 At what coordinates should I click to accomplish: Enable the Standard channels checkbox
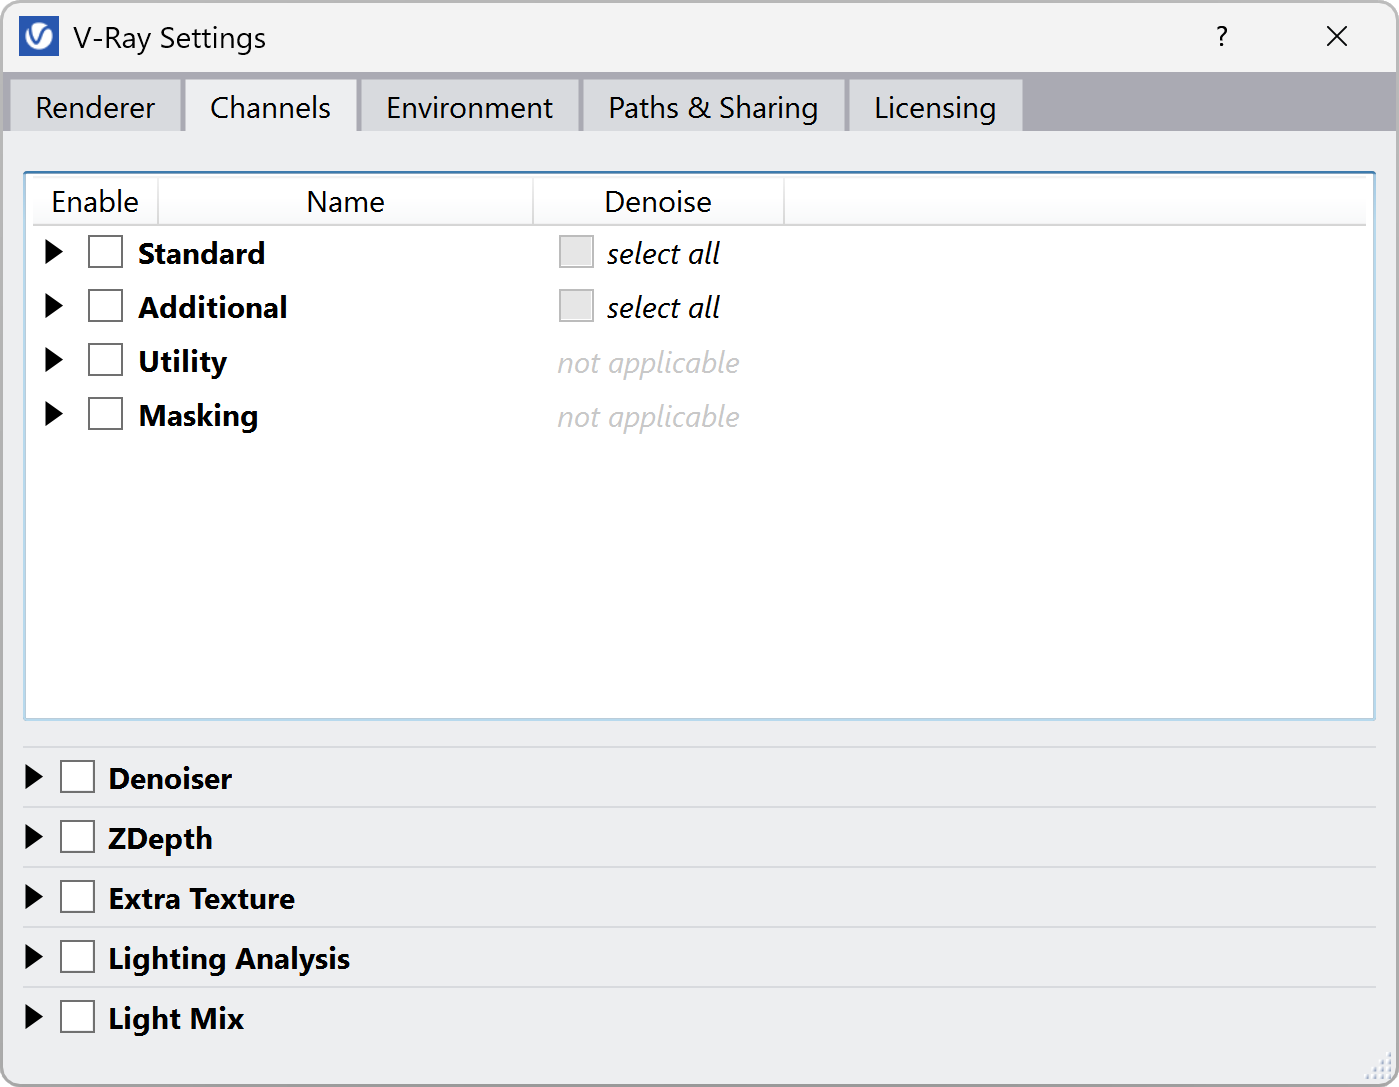point(105,252)
